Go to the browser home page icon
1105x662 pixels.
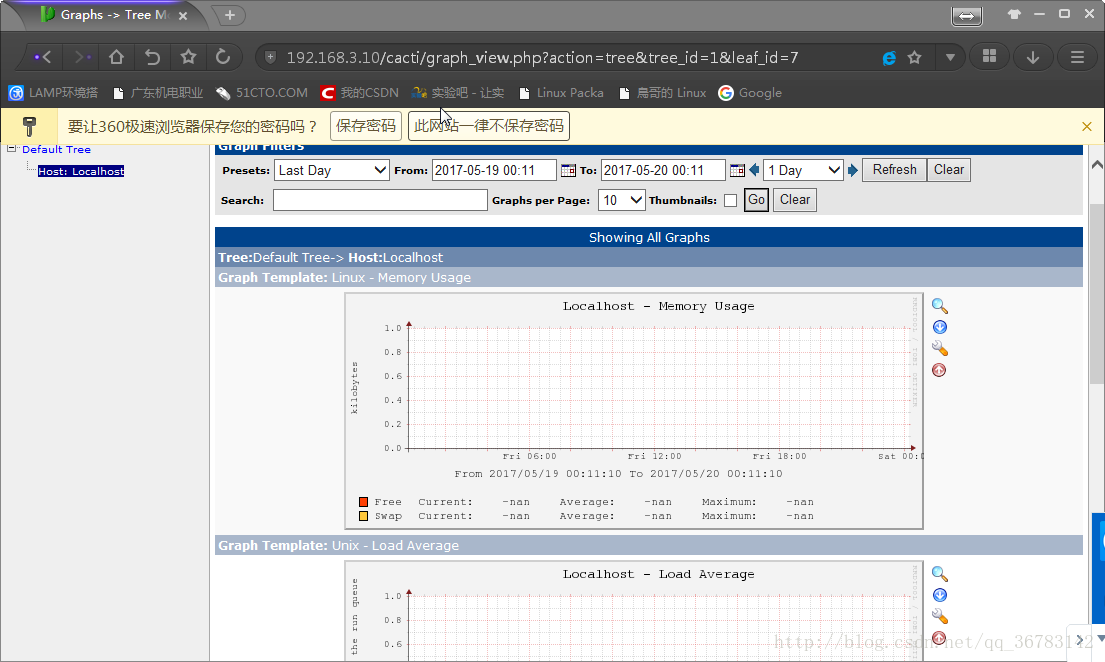pos(116,57)
